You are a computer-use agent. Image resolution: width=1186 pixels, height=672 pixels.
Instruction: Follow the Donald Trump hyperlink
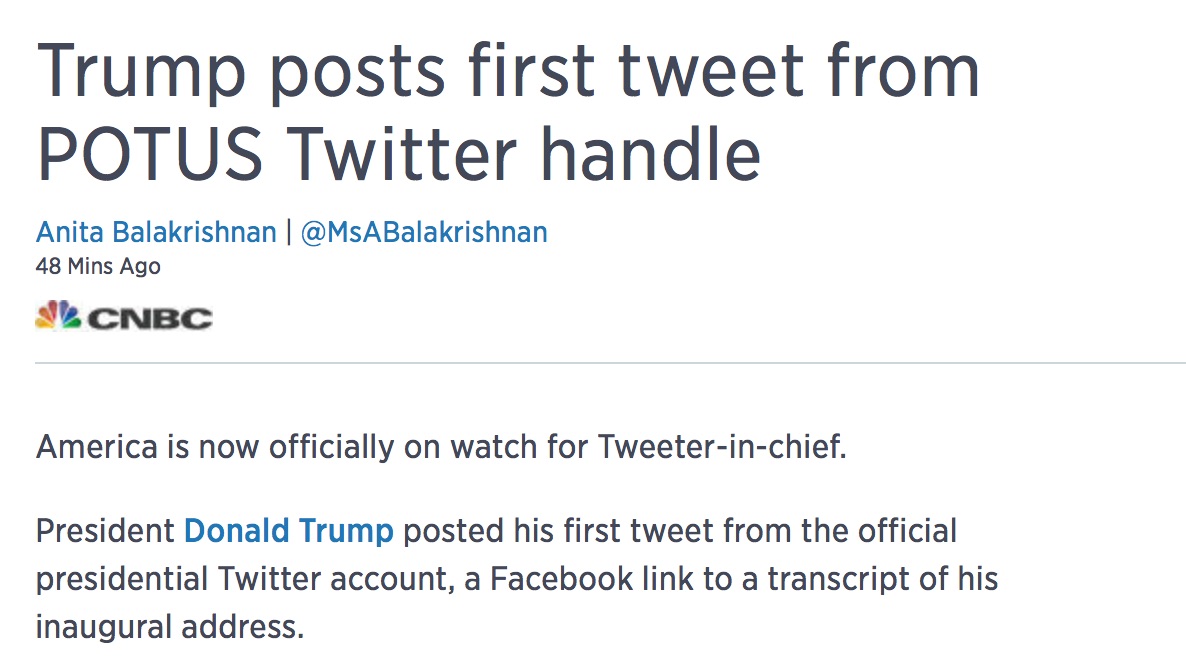tap(288, 531)
